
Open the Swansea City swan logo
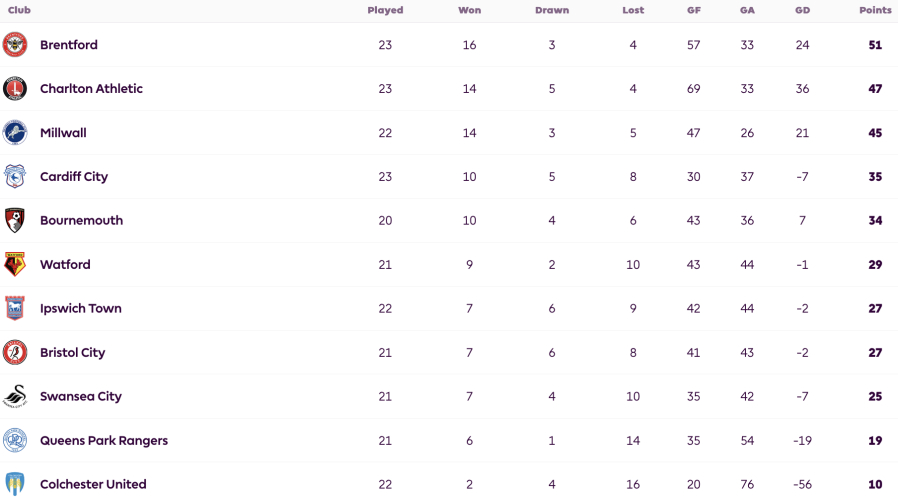point(15,396)
